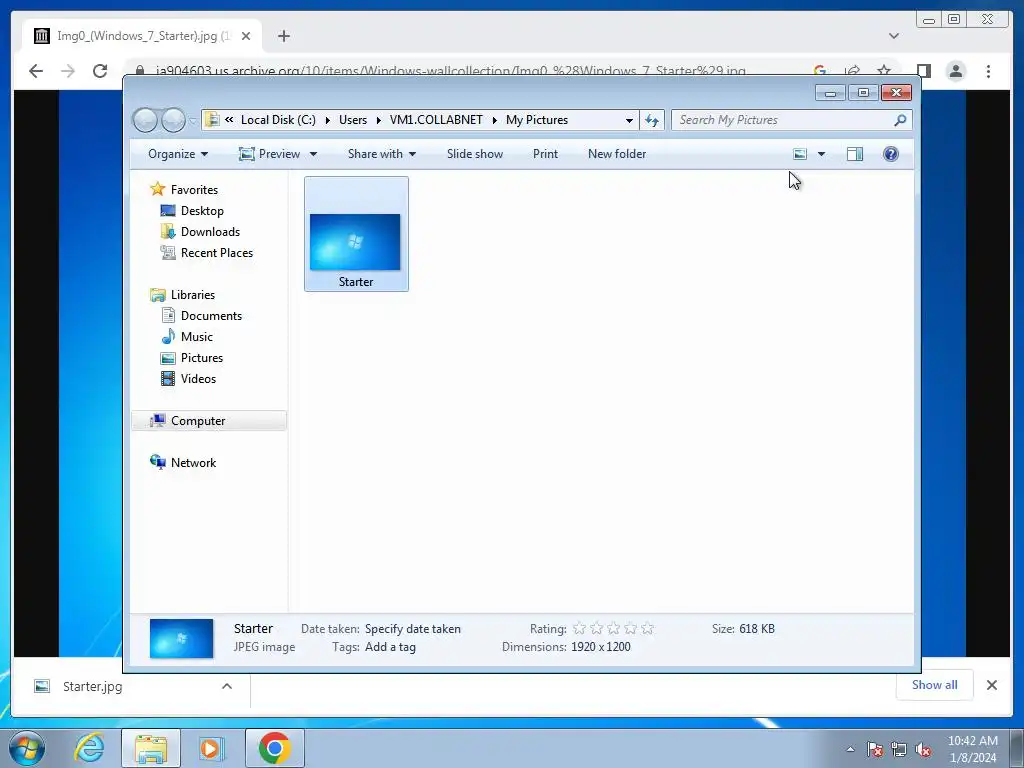Click VM1.COLLABNET in address bar
Viewport: 1024px width, 768px height.
[x=436, y=120]
